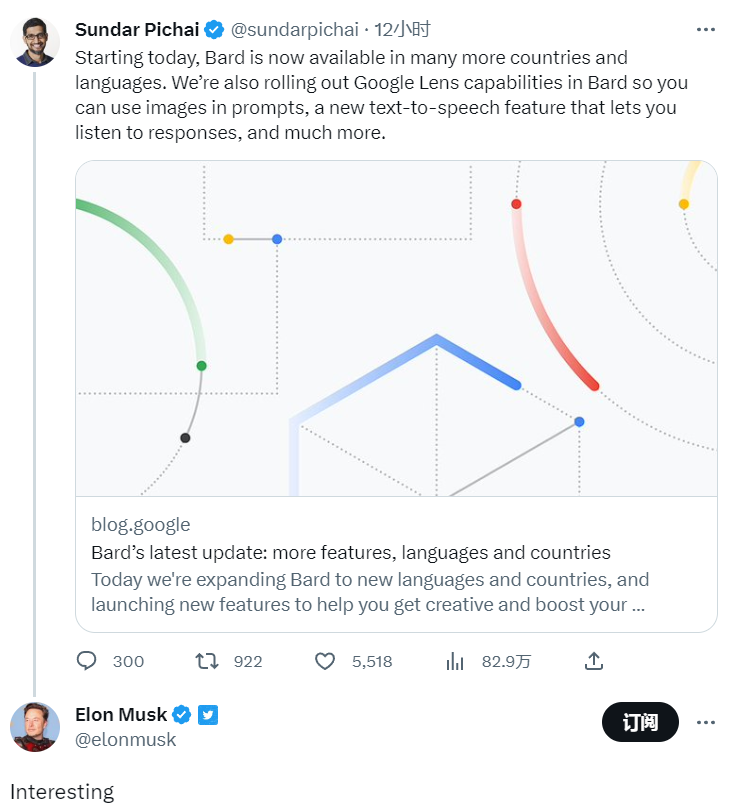Click Sundar Pichai's verified badge
The image size is (735, 810).
coord(214,29)
